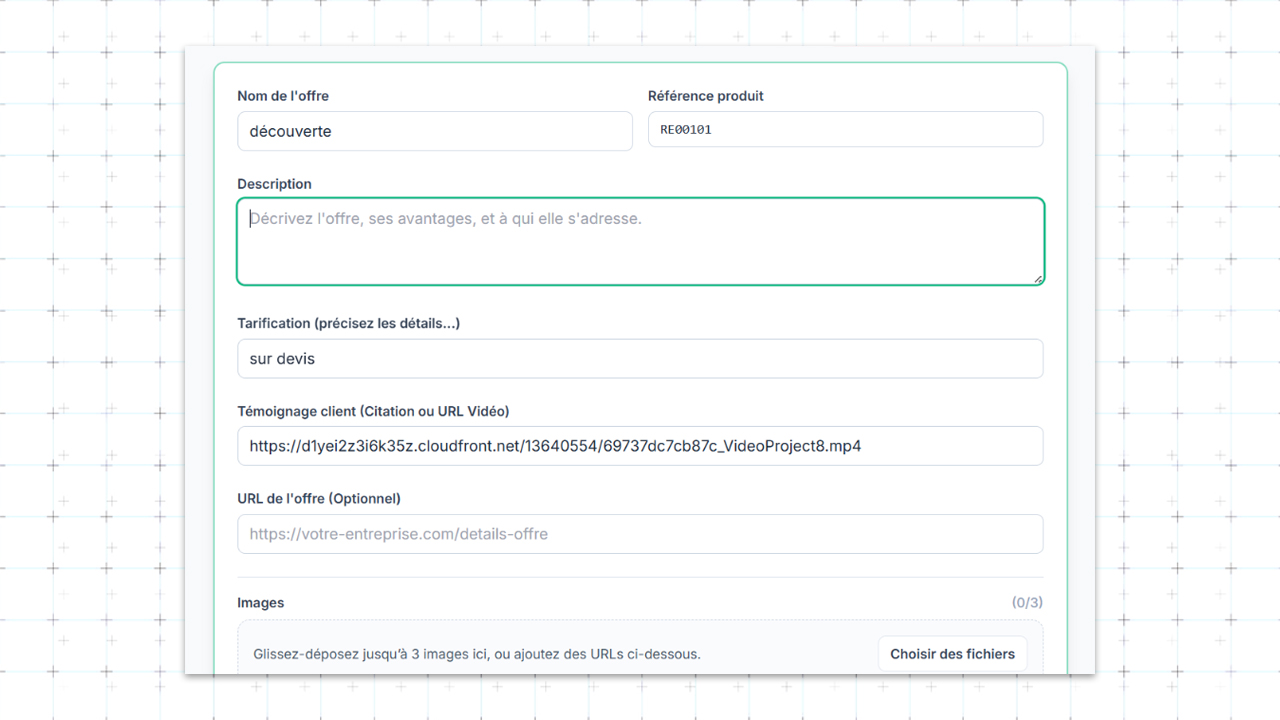Viewport: 1280px width, 720px height.
Task: Click the 'Référence produit' label
Action: click(x=705, y=95)
